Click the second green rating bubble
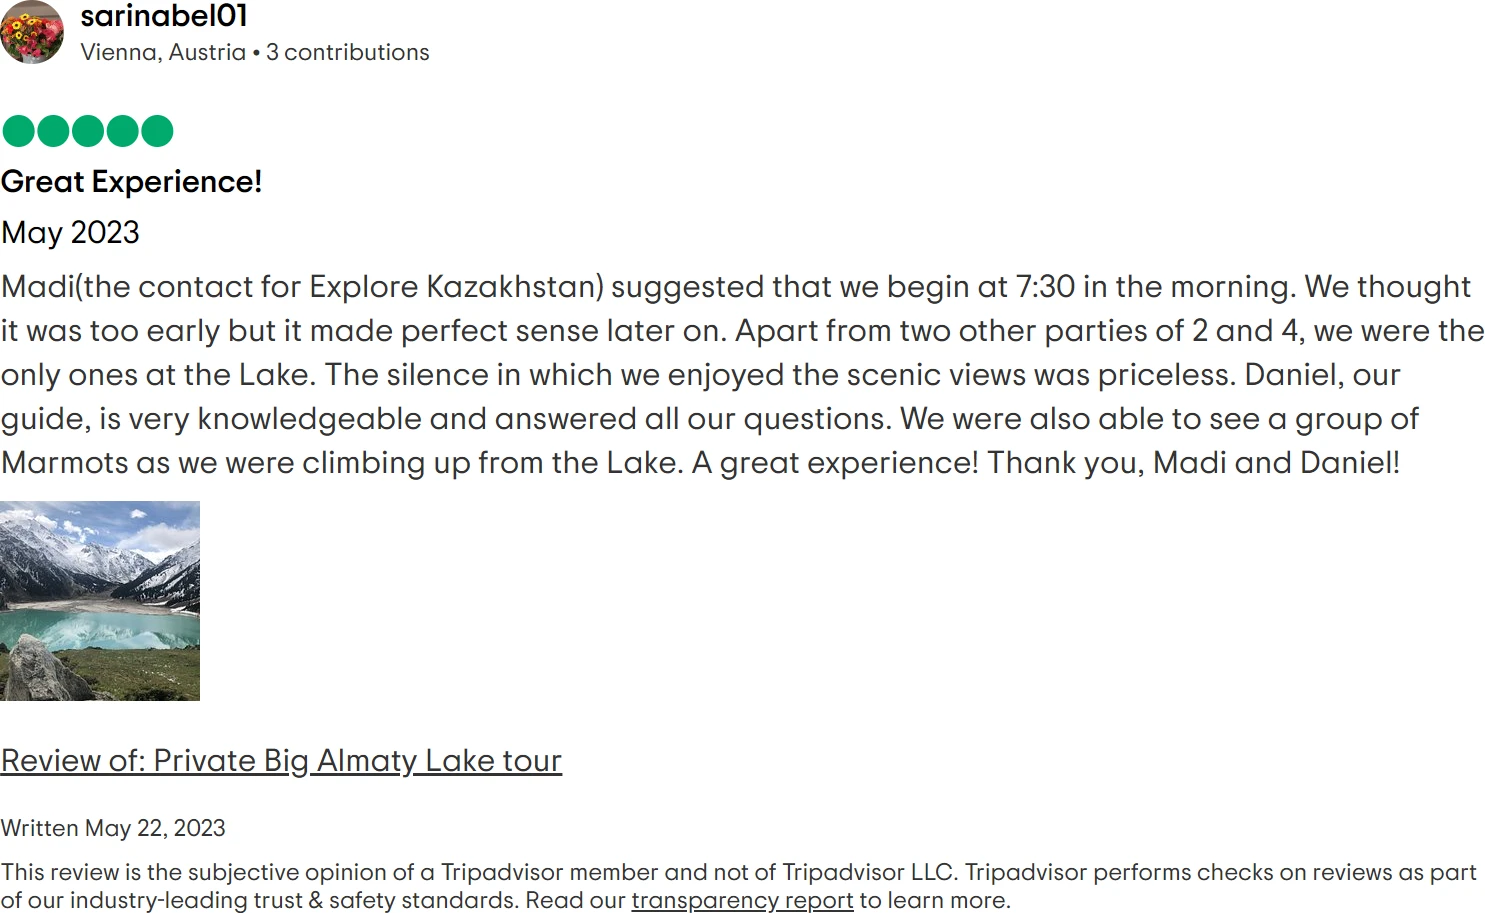 pyautogui.click(x=53, y=131)
